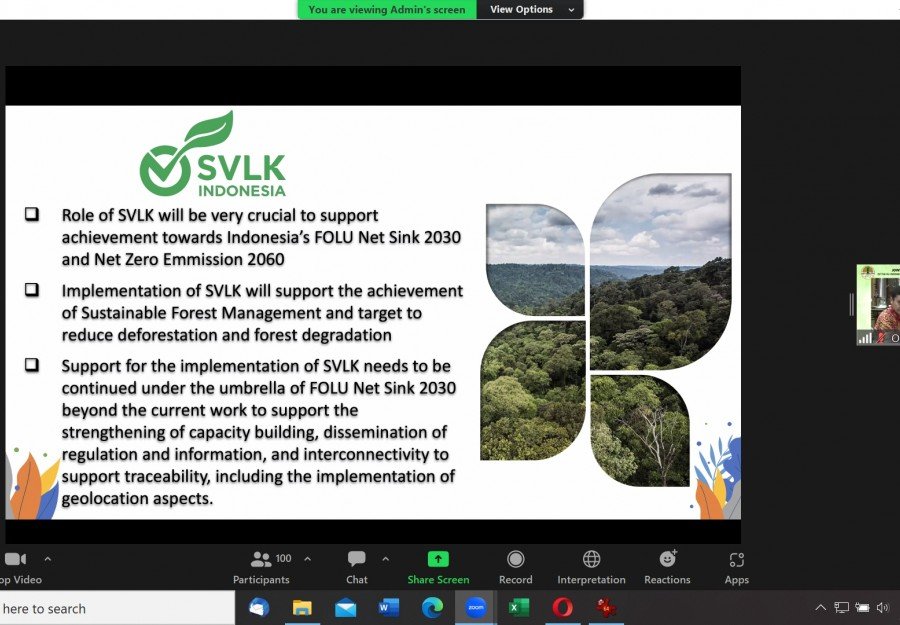Screen dimensions: 900x625
Task: Click the SVLK Indonesia logo on the slide
Action: tap(213, 154)
